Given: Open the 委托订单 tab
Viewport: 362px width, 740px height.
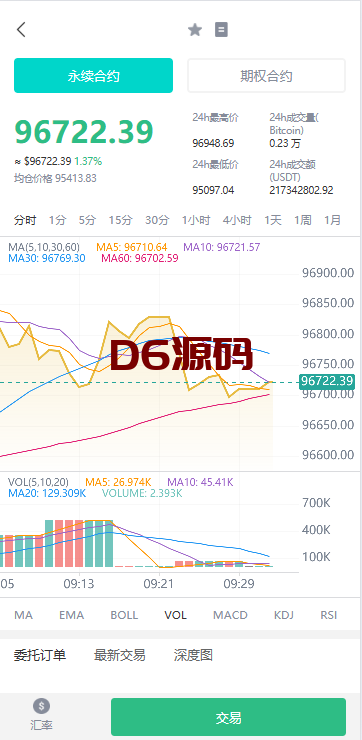Looking at the screenshot, I should coord(40,655).
